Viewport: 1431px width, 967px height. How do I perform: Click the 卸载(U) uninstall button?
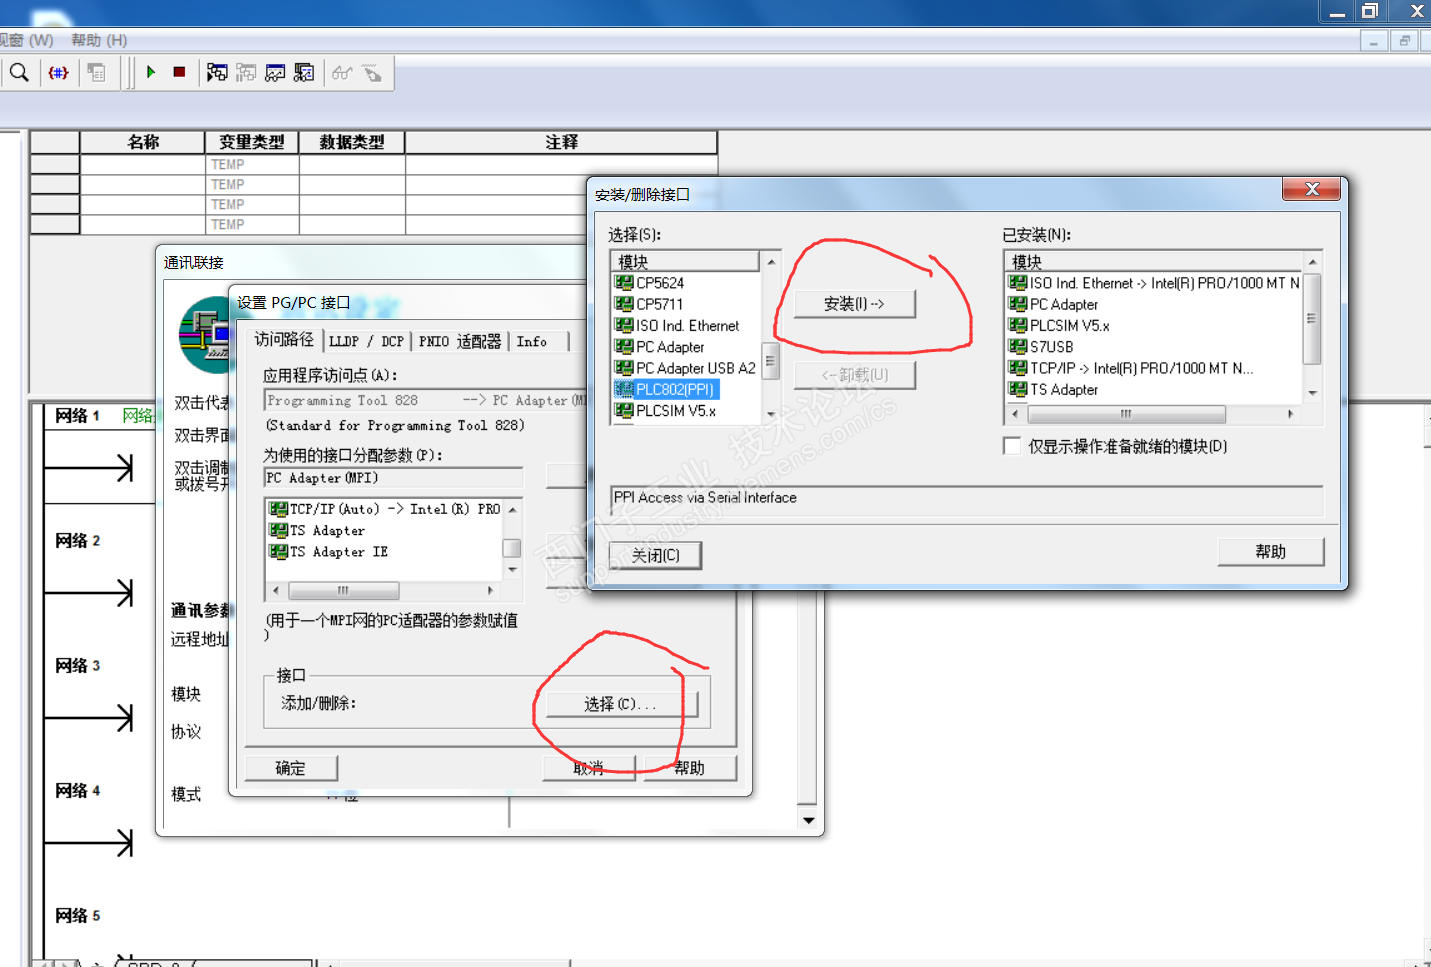tap(854, 375)
